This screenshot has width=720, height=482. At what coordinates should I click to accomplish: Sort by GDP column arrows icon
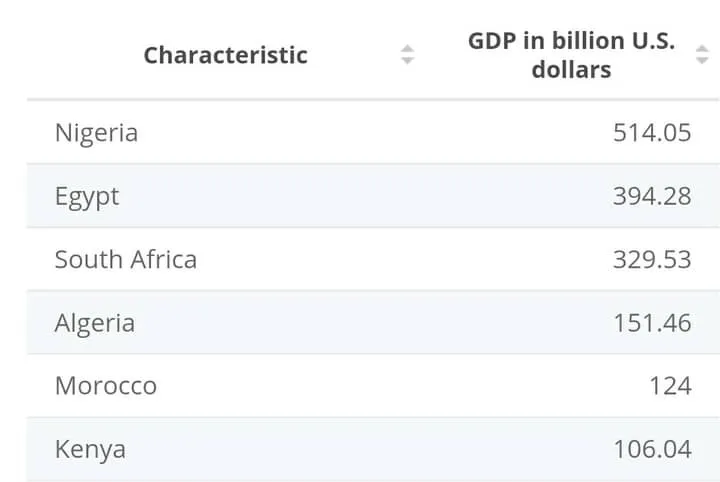pyautogui.click(x=702, y=55)
